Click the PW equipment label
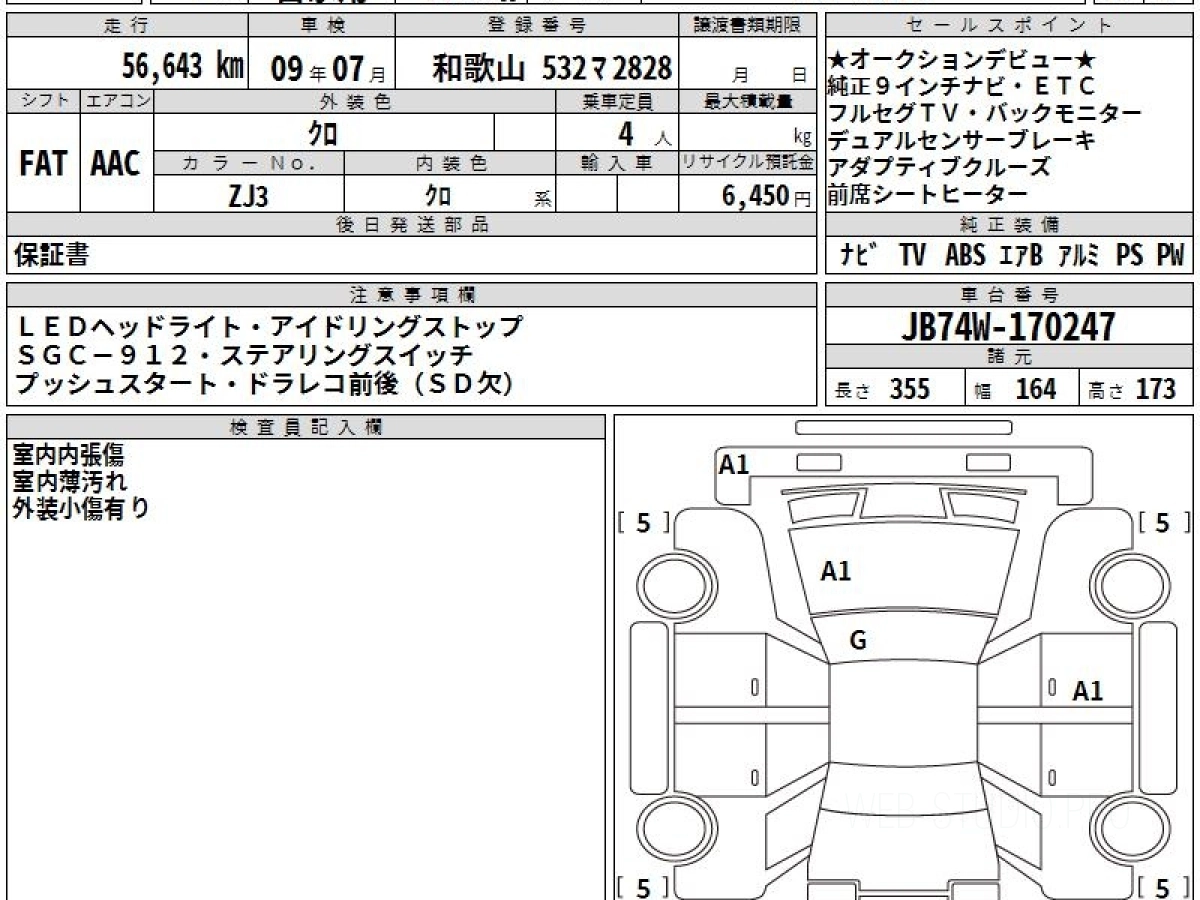This screenshot has width=1200, height=900. [1170, 256]
